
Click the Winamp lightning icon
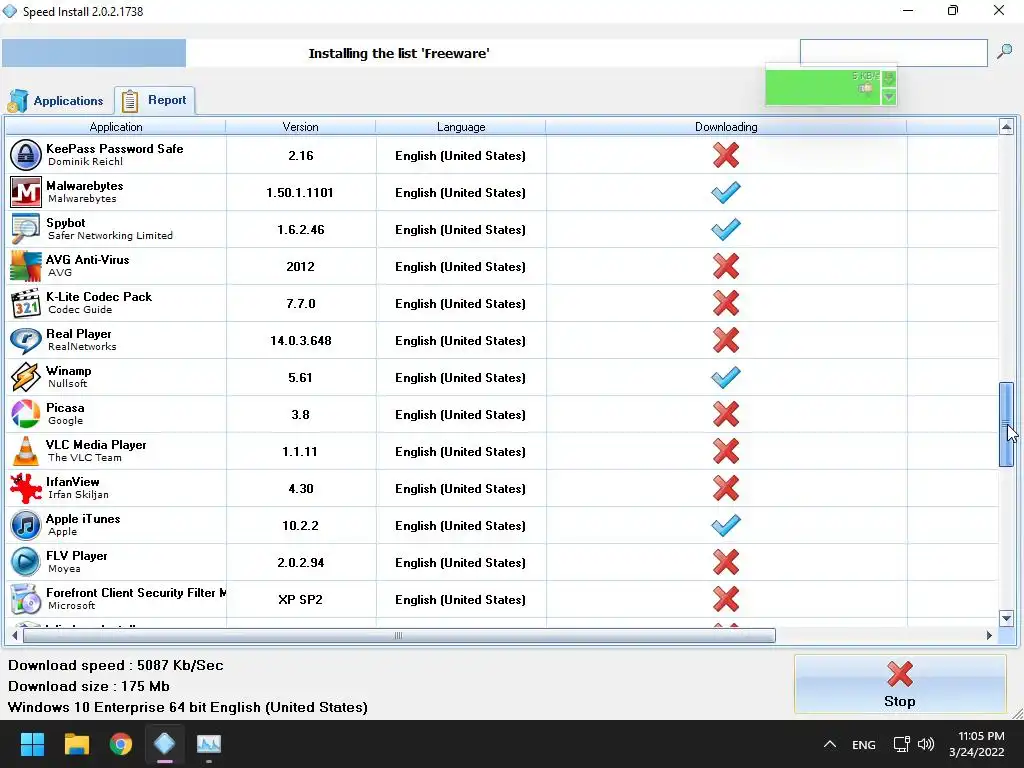[x=25, y=377]
